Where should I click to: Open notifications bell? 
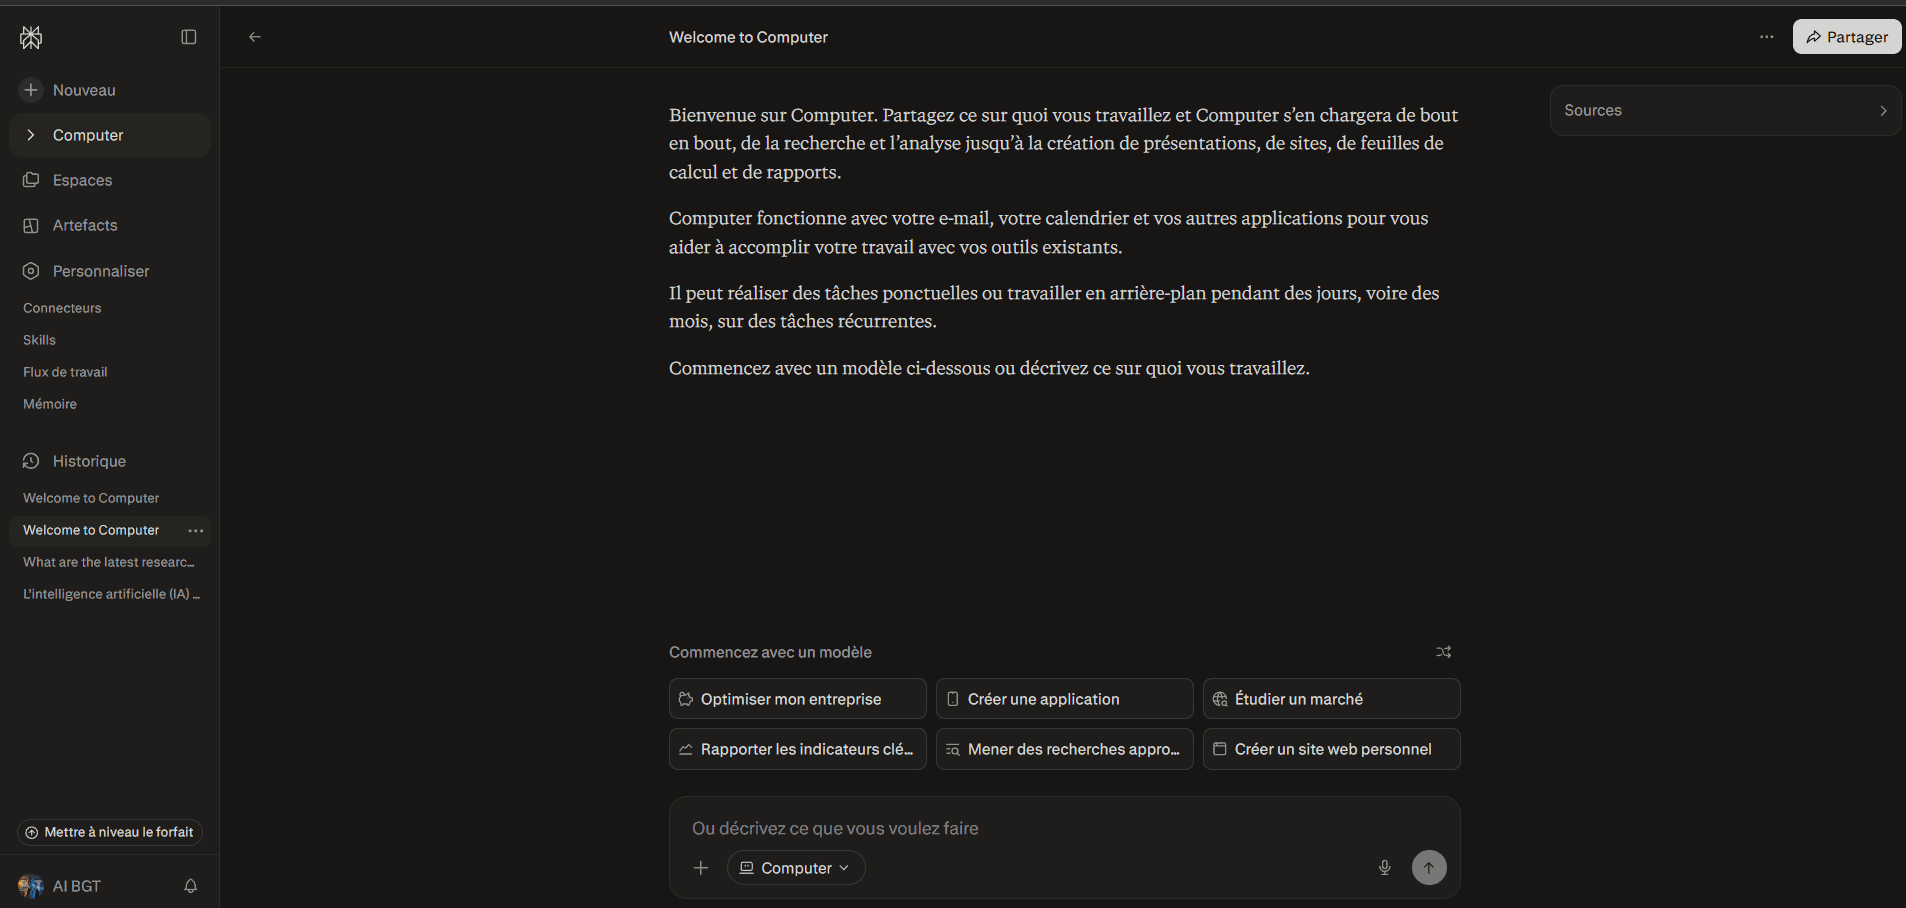(x=191, y=886)
